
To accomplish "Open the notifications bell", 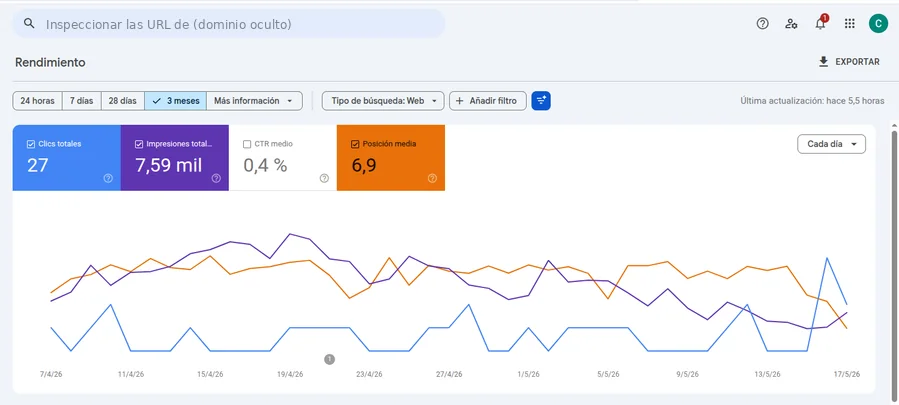I will [x=820, y=24].
